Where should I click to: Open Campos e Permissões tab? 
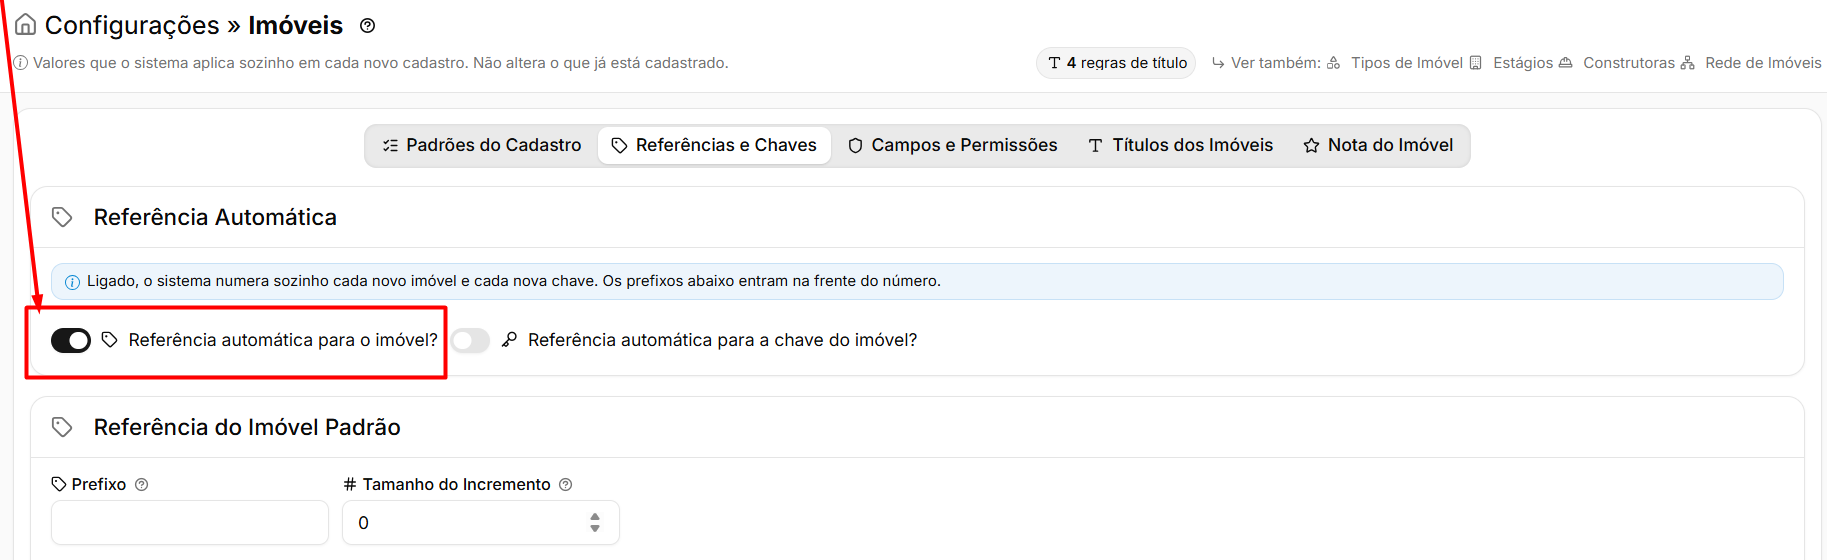click(x=953, y=145)
